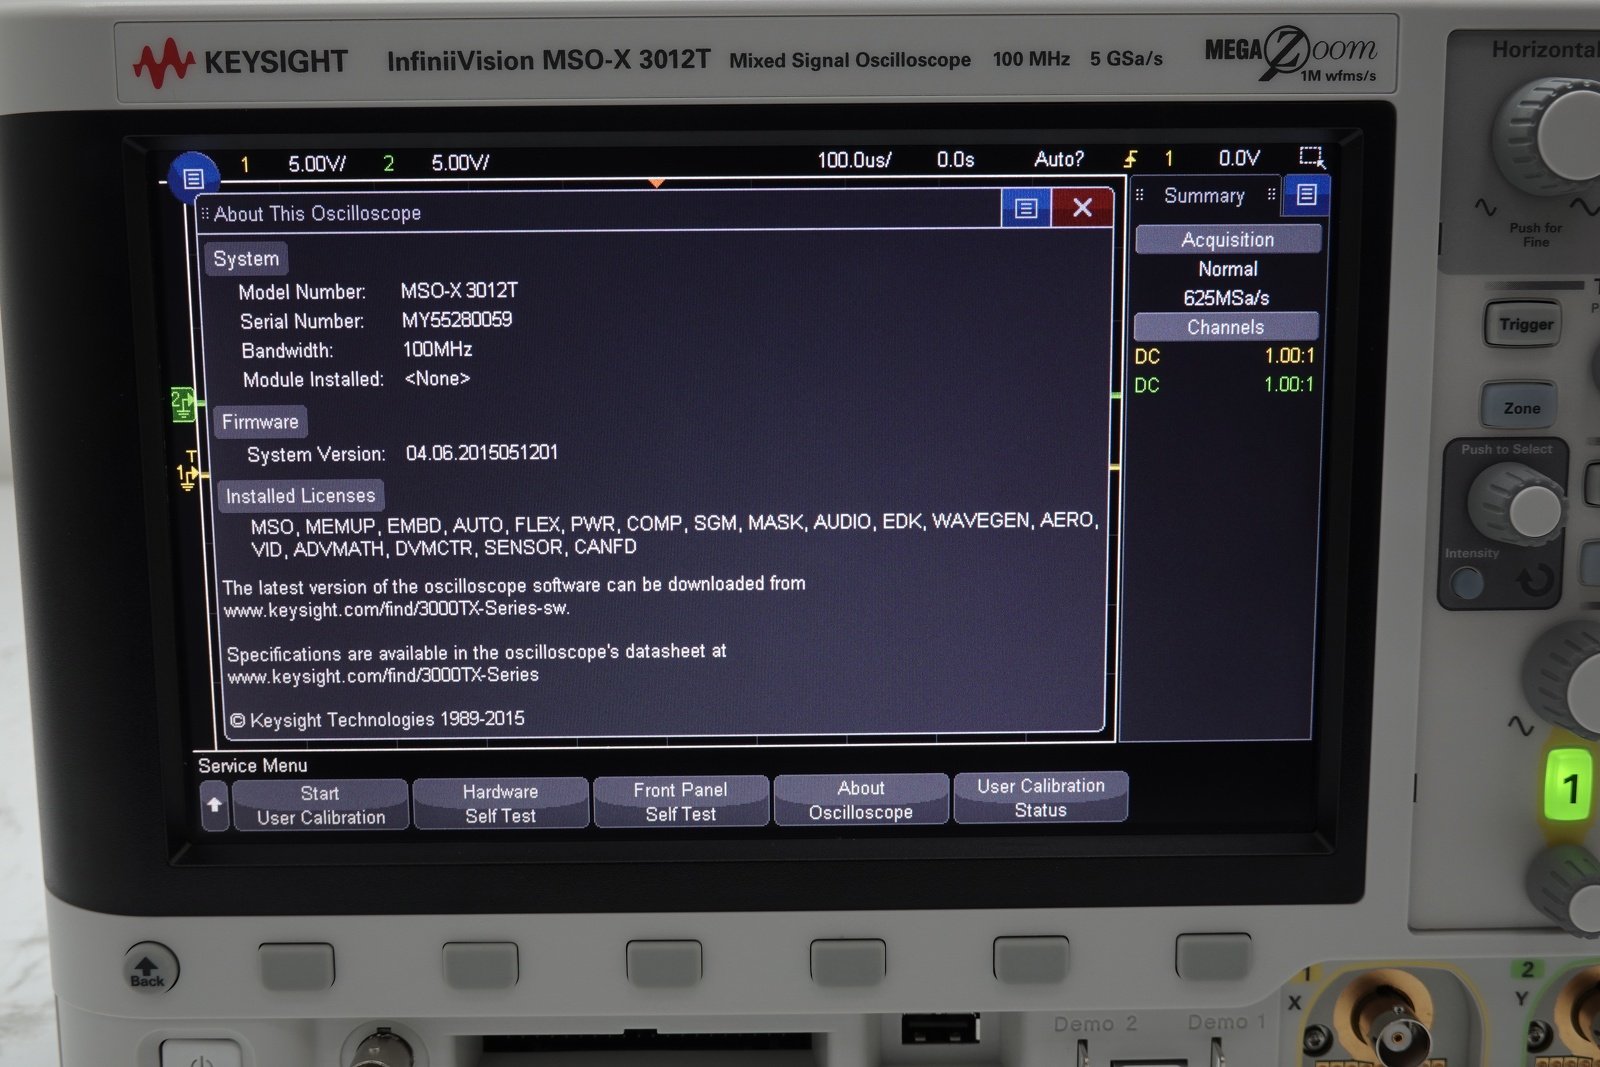Push the first softkey below Start User Calibration
Screen dimensions: 1600x1067
point(296,965)
